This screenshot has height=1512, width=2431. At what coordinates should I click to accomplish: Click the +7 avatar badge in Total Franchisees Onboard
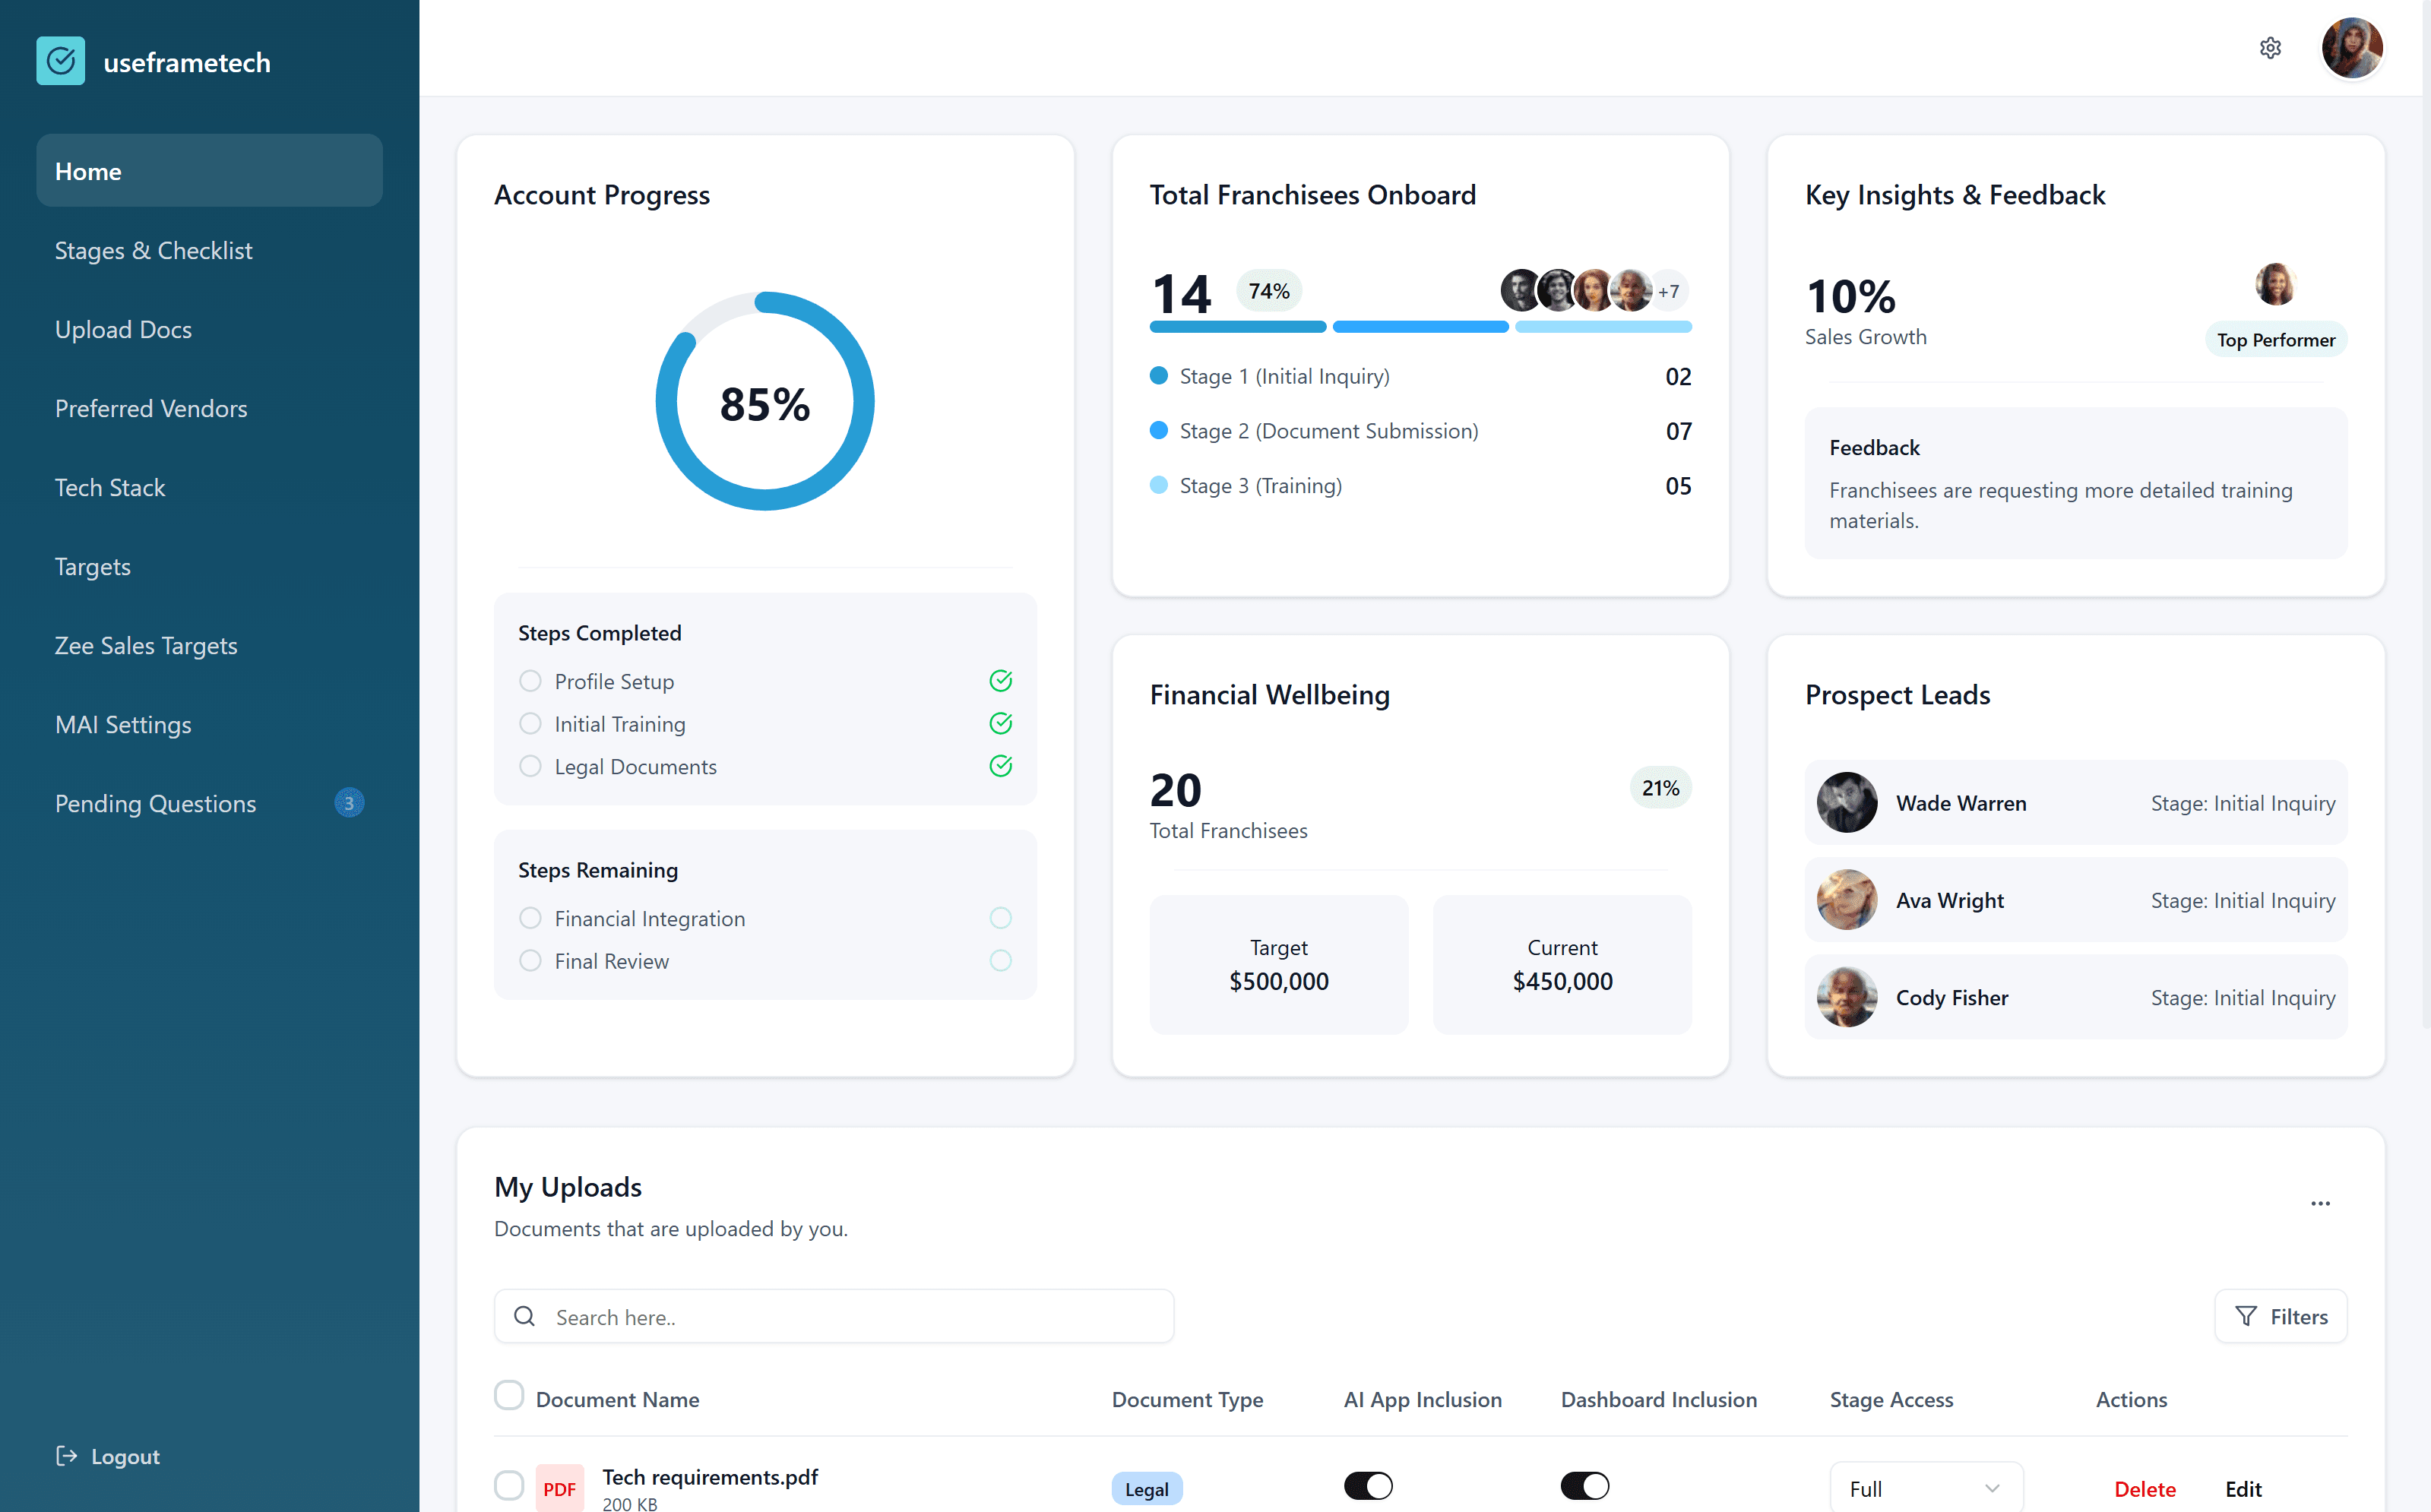point(1669,290)
